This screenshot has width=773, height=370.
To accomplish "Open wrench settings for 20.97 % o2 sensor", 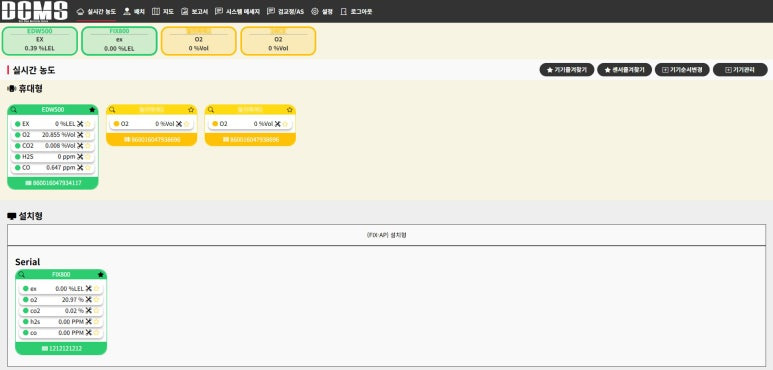I will 89,299.
